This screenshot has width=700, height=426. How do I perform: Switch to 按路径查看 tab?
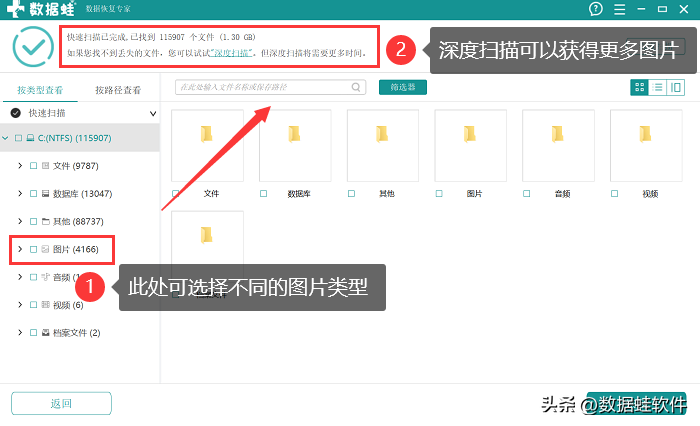tap(118, 90)
